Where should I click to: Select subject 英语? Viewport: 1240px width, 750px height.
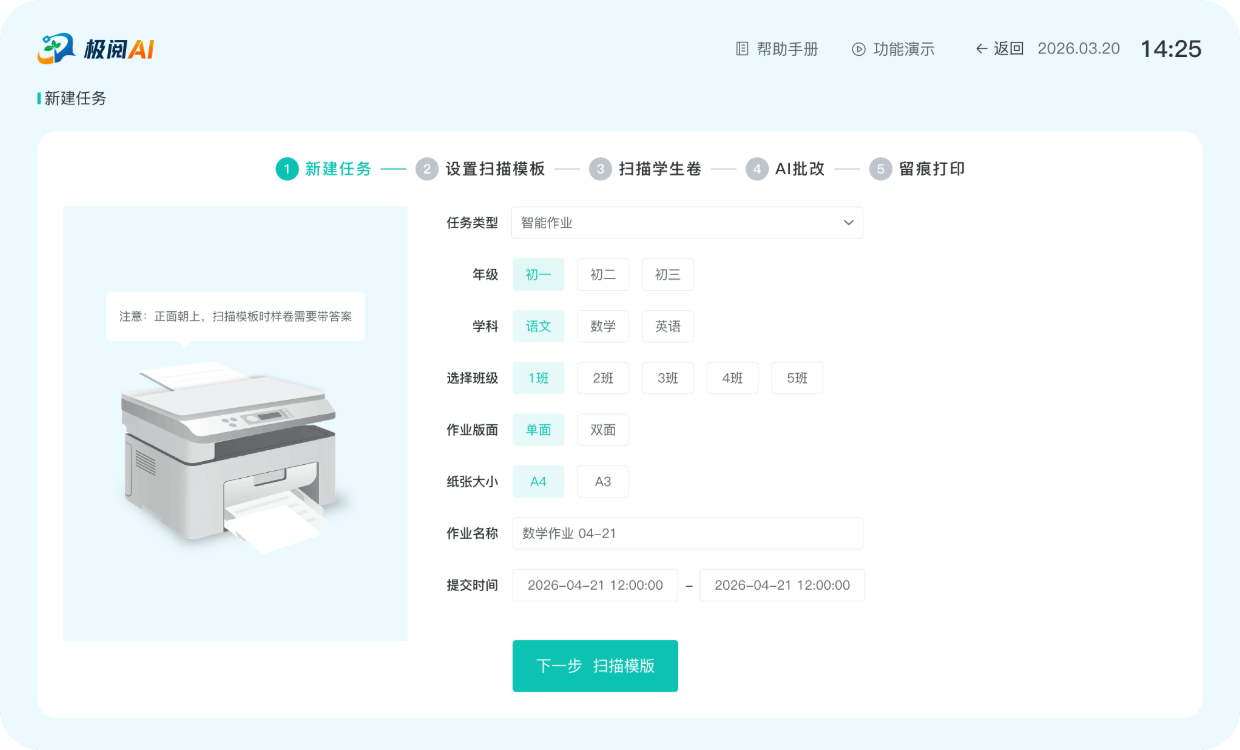pos(668,326)
